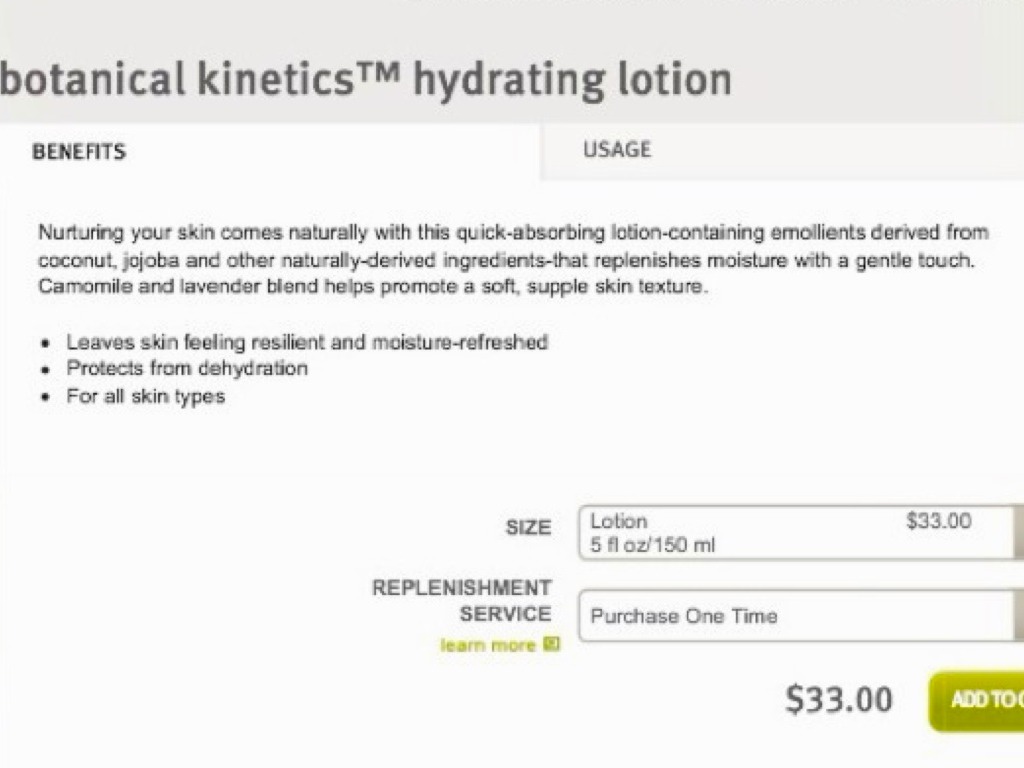Click the Leaves skin feeling resilient bullet
Screen dimensions: 1024x768
[307, 342]
